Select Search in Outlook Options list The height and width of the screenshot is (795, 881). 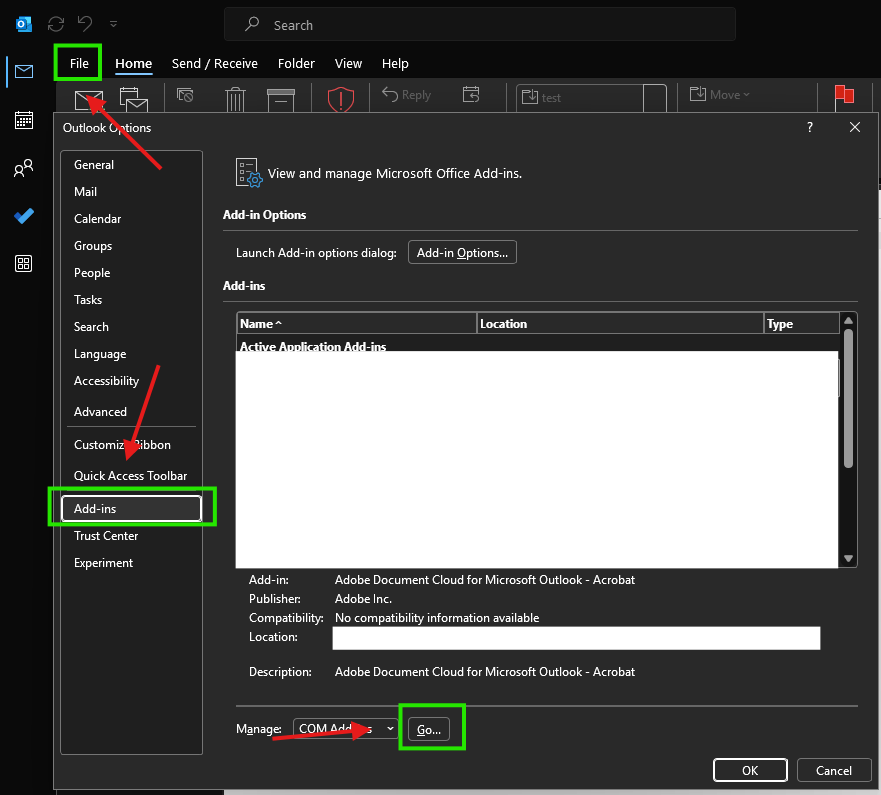pyautogui.click(x=131, y=326)
